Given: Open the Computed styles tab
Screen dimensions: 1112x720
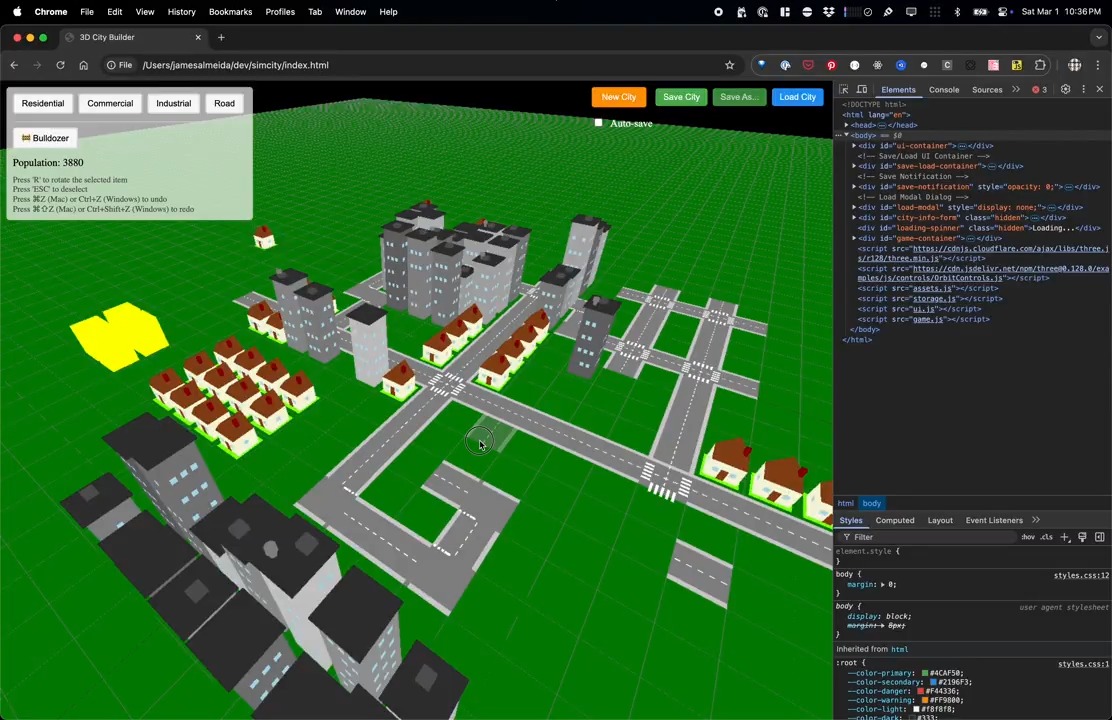Looking at the screenshot, I should pos(895,520).
